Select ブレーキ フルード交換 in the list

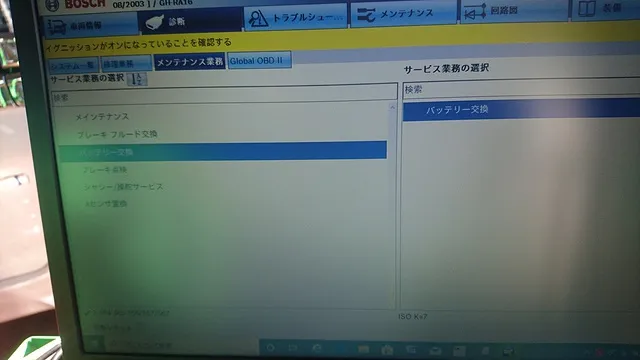(118, 134)
